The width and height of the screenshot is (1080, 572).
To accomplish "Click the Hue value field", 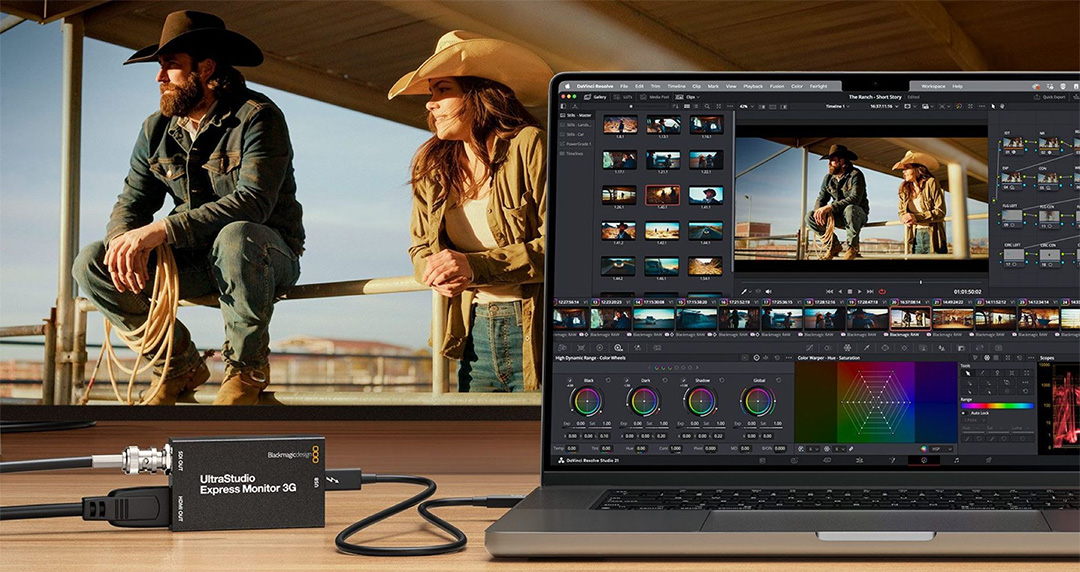I will click(641, 448).
